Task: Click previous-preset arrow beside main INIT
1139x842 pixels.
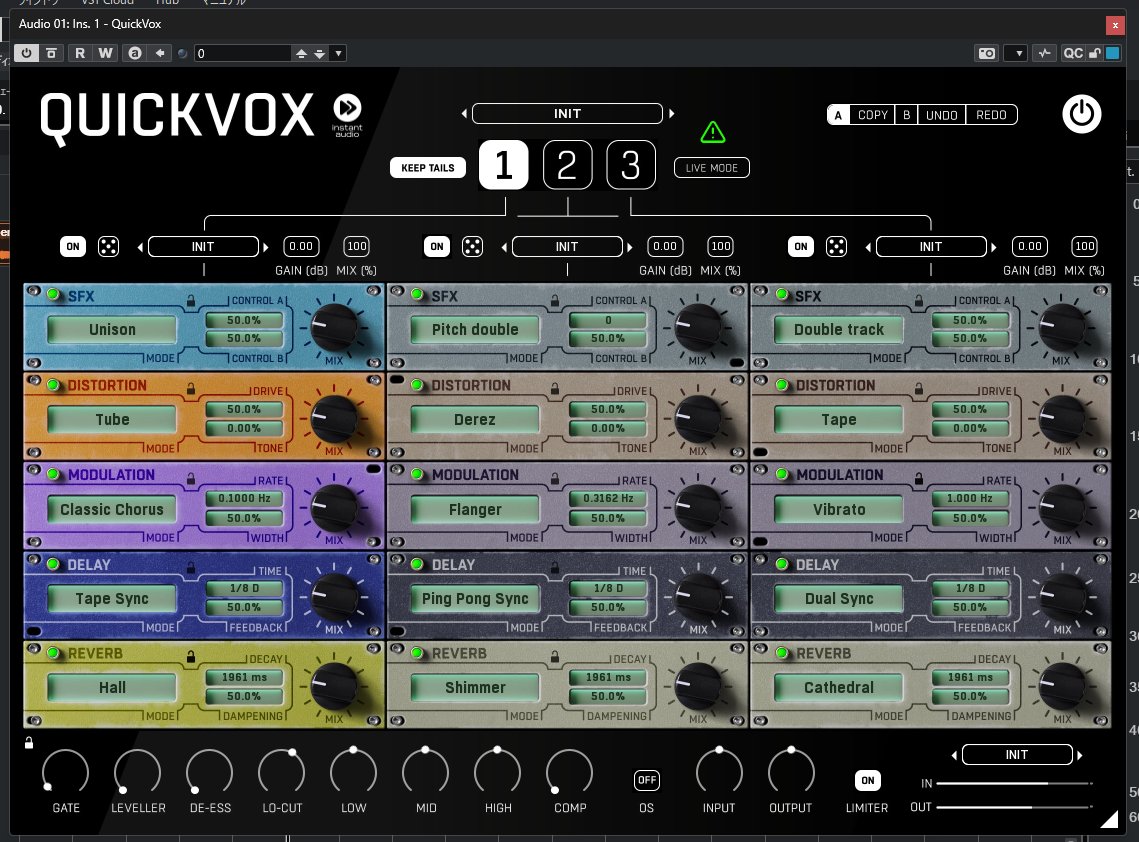Action: (x=464, y=113)
